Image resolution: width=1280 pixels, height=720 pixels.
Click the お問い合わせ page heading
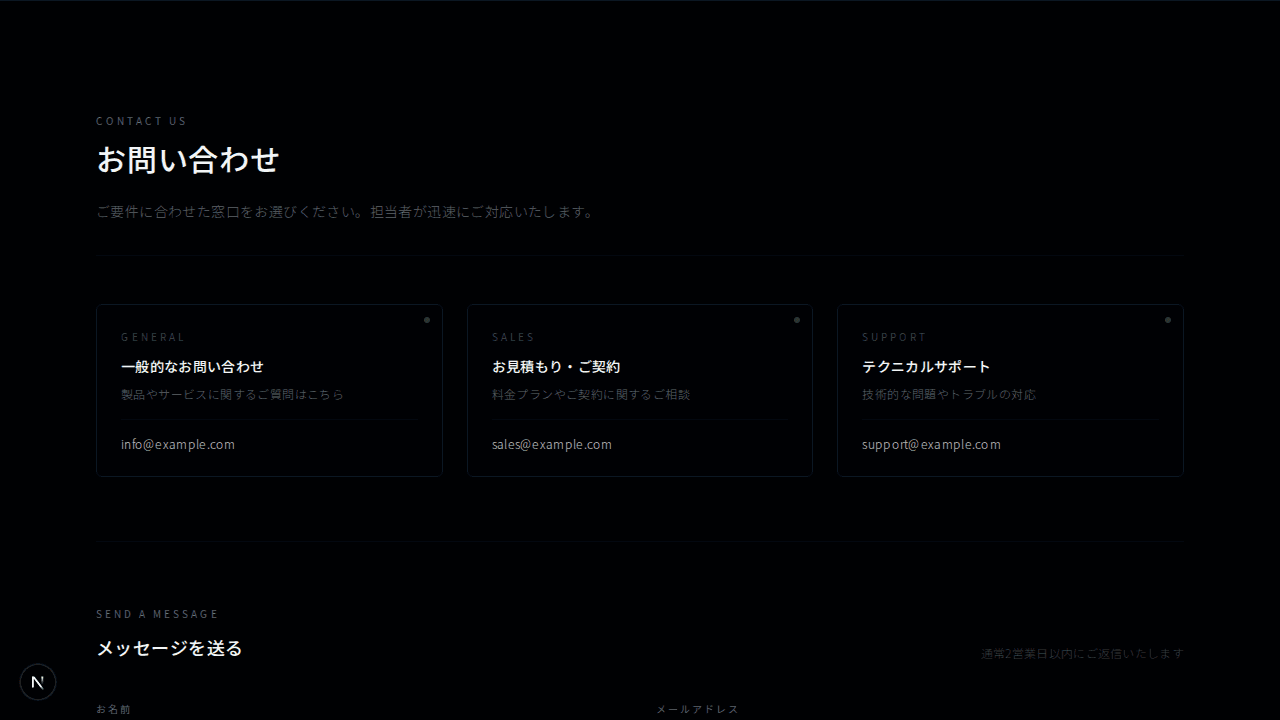(x=187, y=160)
